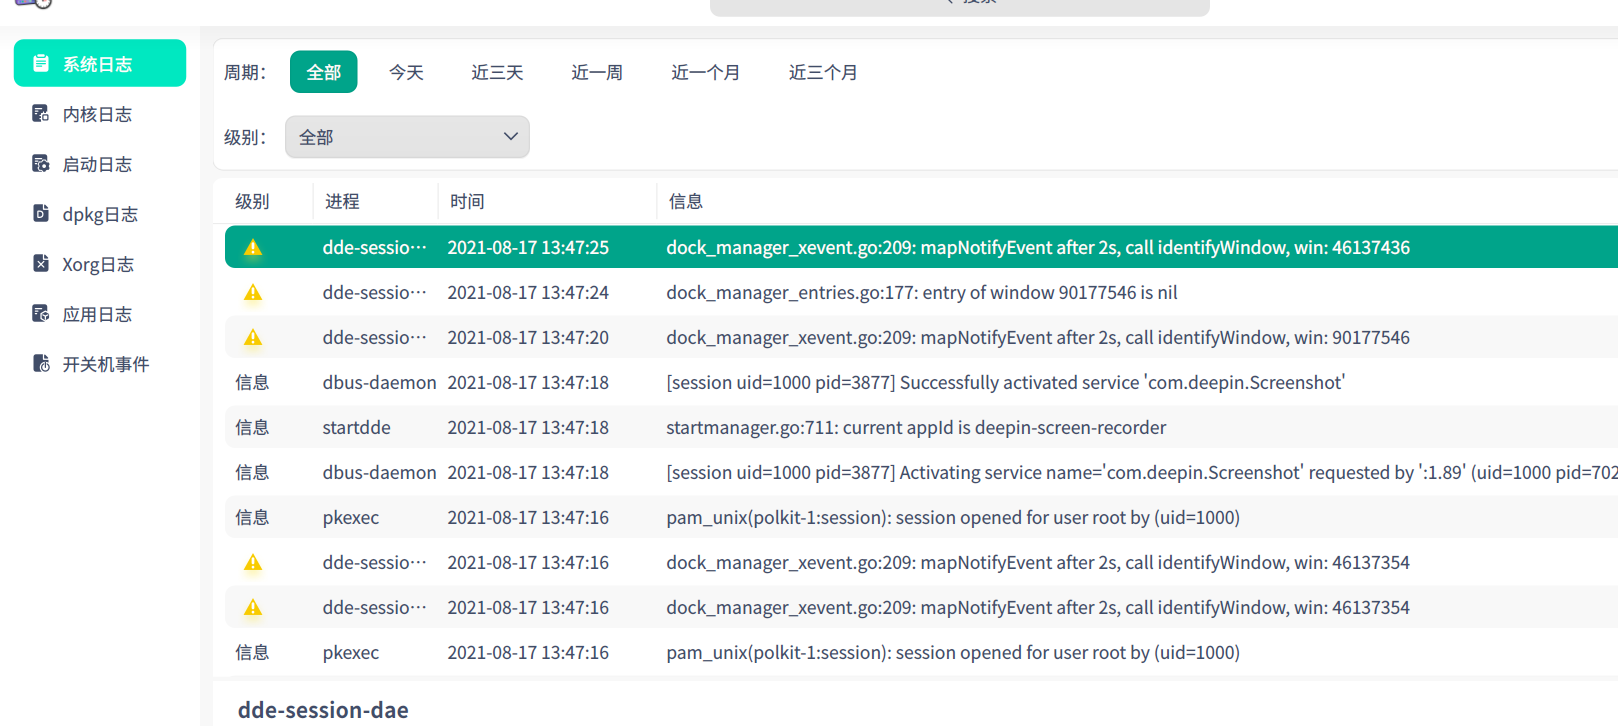Click dbus-daemon in the 'Activating service name' row
Image resolution: width=1618 pixels, height=726 pixels.
click(x=379, y=472)
